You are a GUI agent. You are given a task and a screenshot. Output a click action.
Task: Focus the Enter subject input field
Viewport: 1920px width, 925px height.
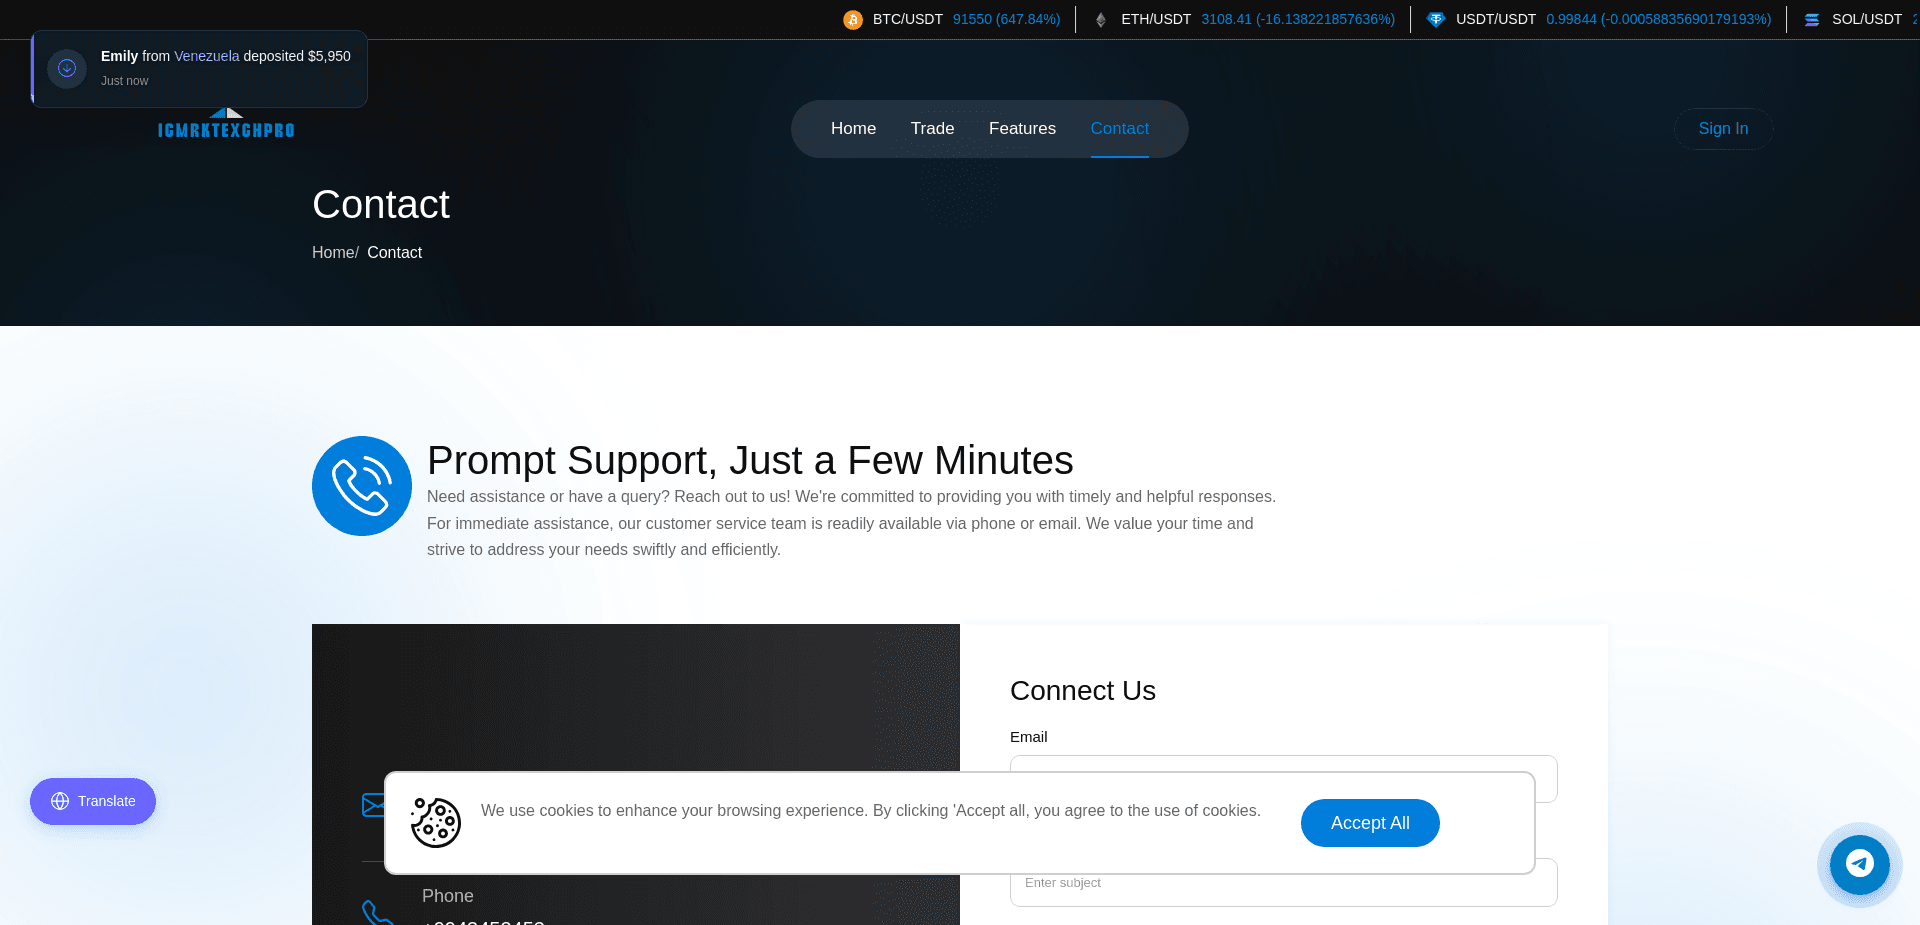1283,883
